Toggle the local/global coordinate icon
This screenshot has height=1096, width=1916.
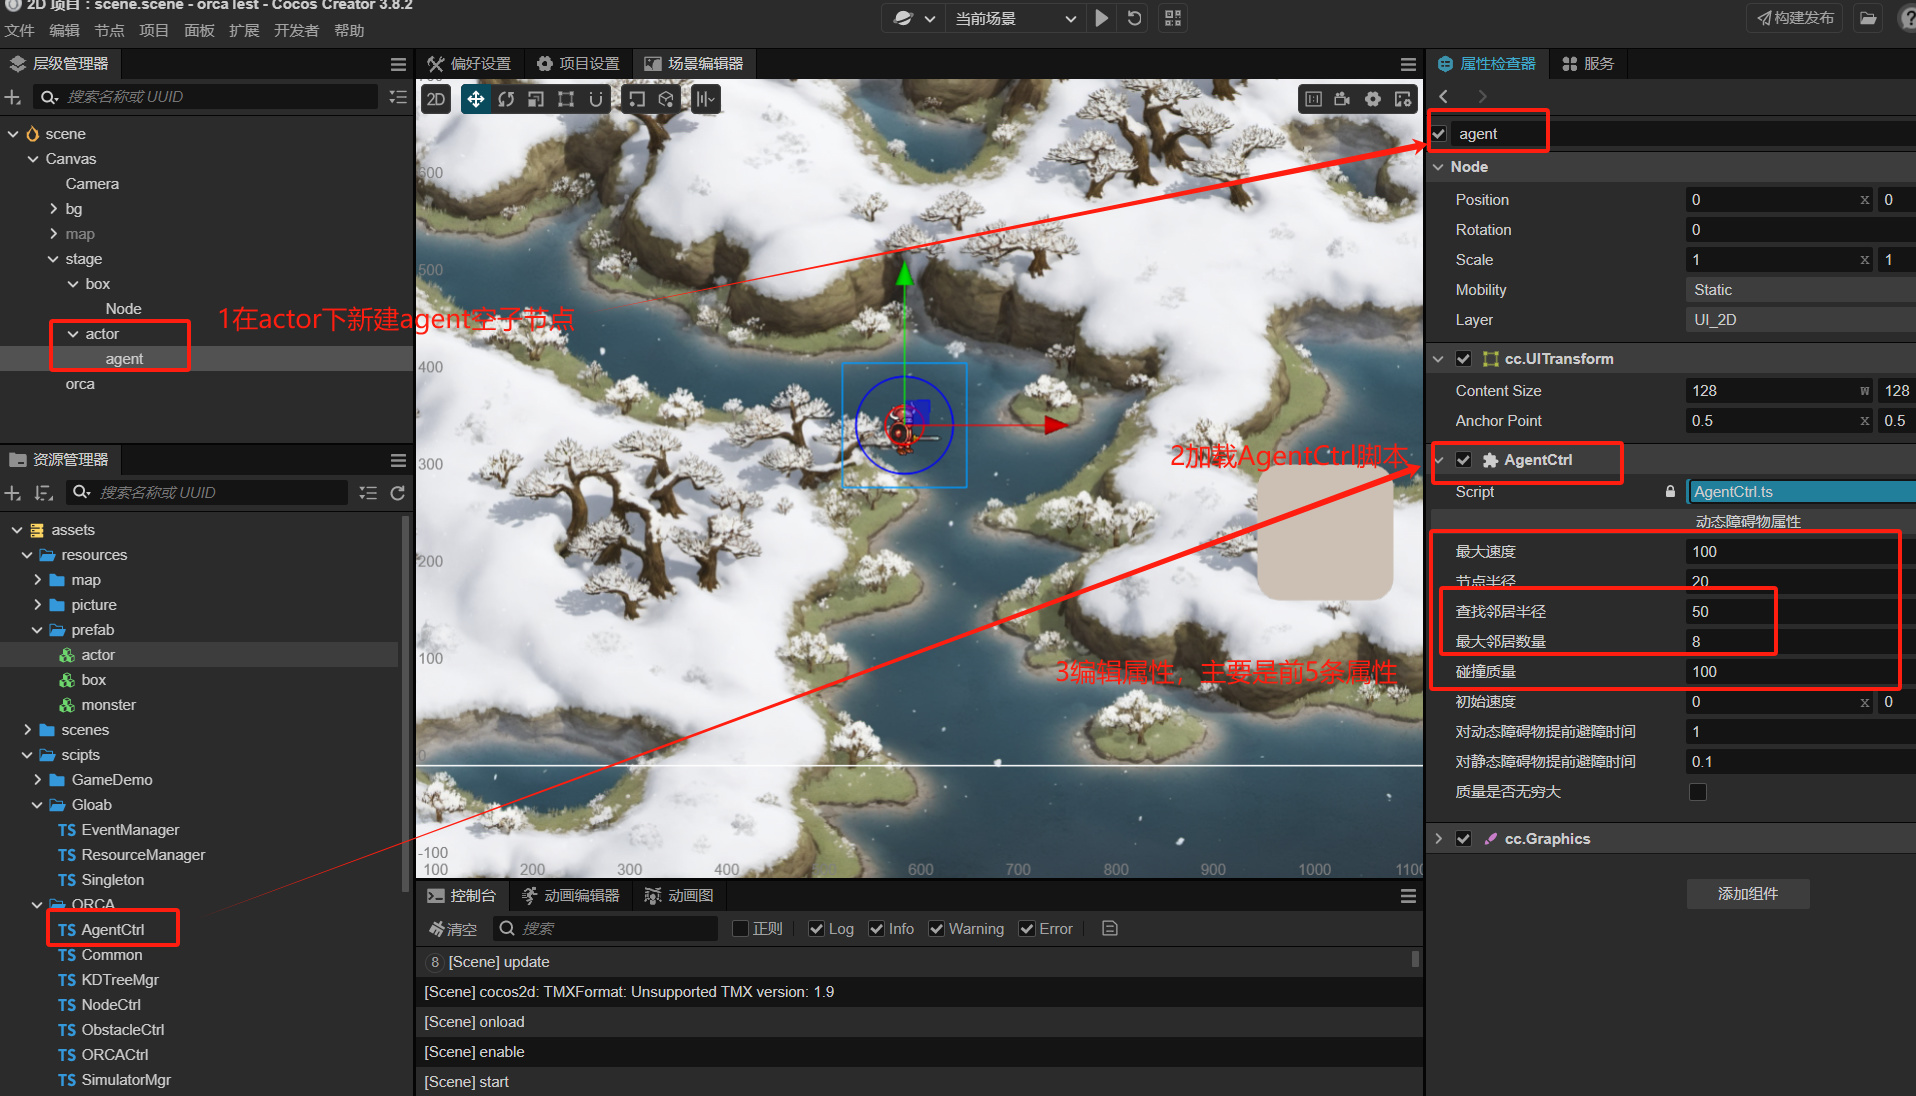[x=666, y=99]
